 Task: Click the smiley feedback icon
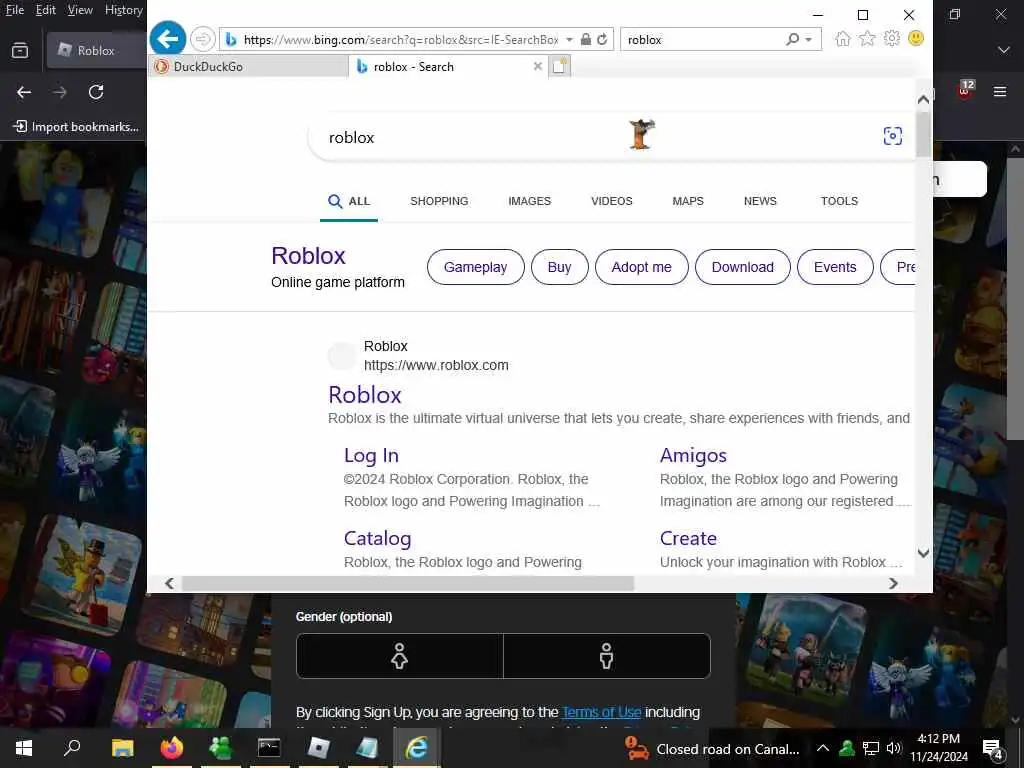916,39
